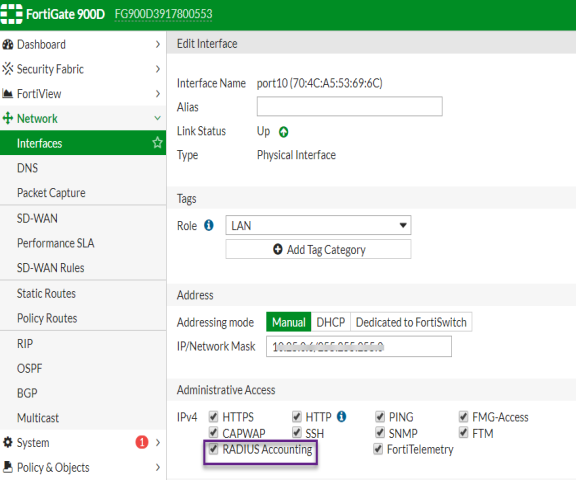The width and height of the screenshot is (576, 480).
Task: Click the HTTP info icon
Action: (342, 416)
